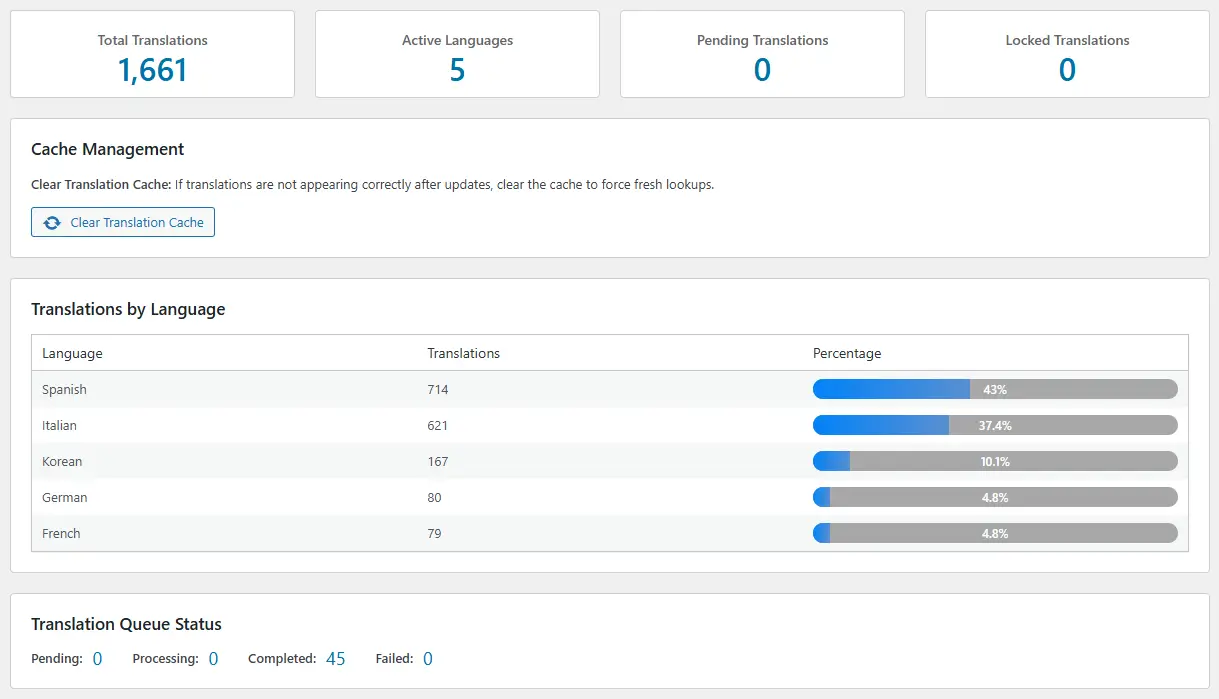
Task: Click the Failed queue count 0
Action: click(428, 658)
